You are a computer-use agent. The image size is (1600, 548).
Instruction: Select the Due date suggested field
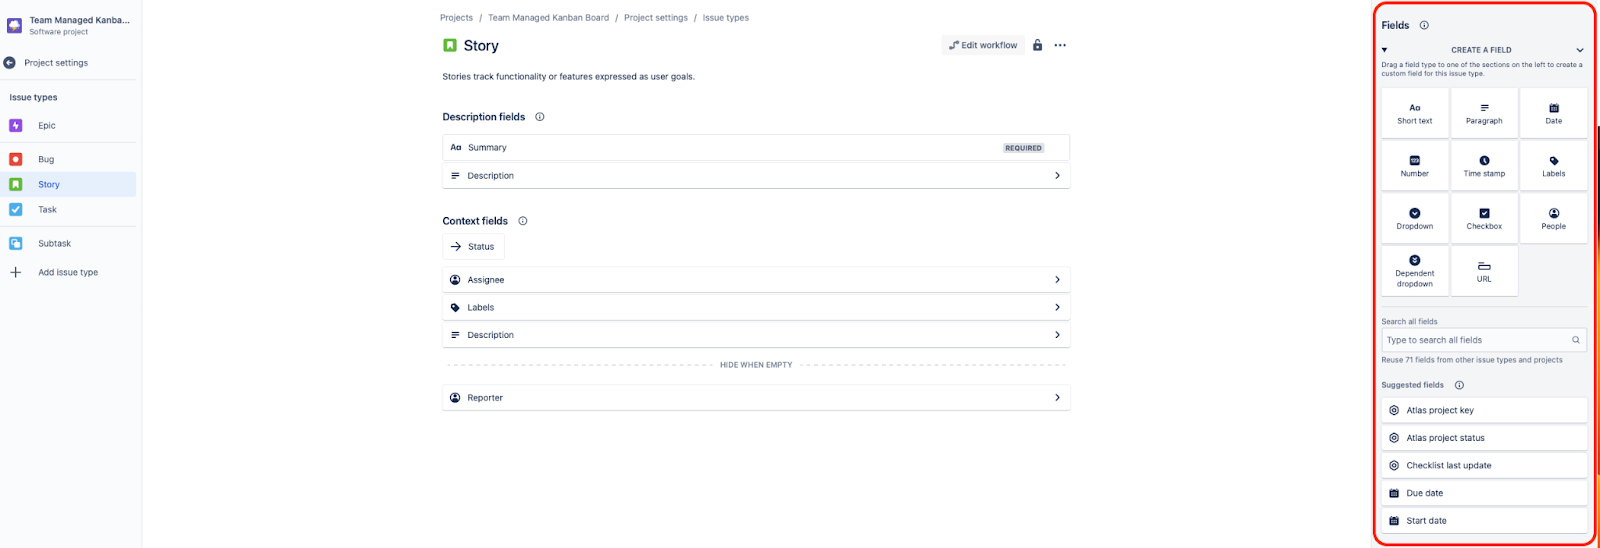(1484, 493)
